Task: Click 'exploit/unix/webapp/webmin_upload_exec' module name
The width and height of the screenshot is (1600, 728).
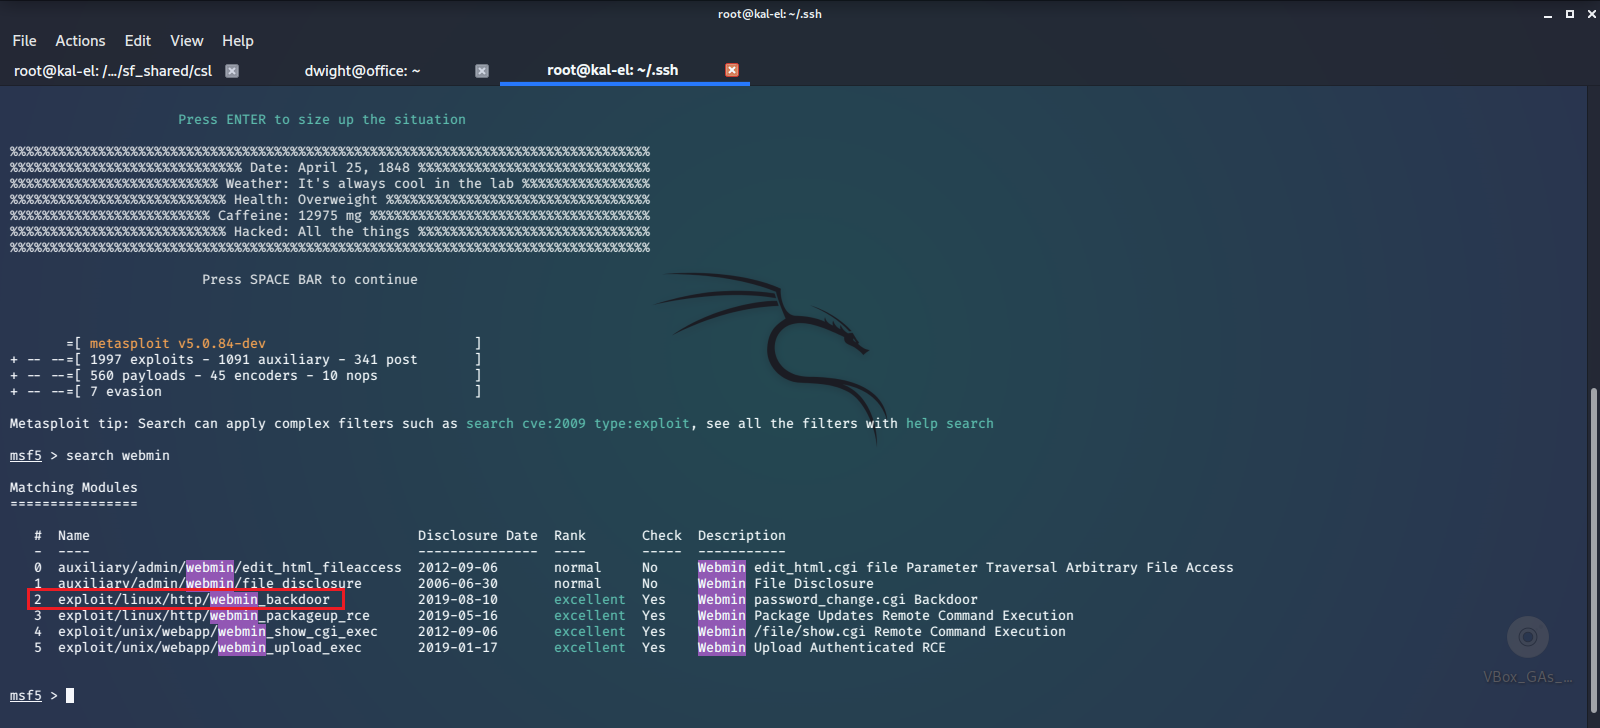Action: pos(210,647)
